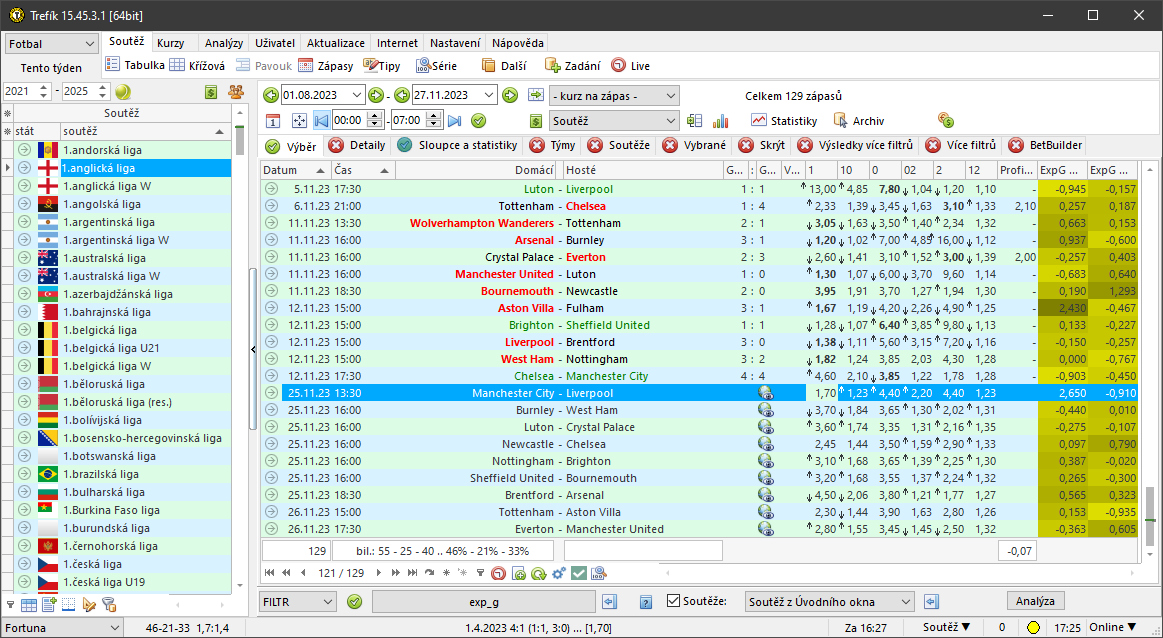The height and width of the screenshot is (638, 1163).
Task: Open the Zápasy matches view
Action: (x=326, y=65)
